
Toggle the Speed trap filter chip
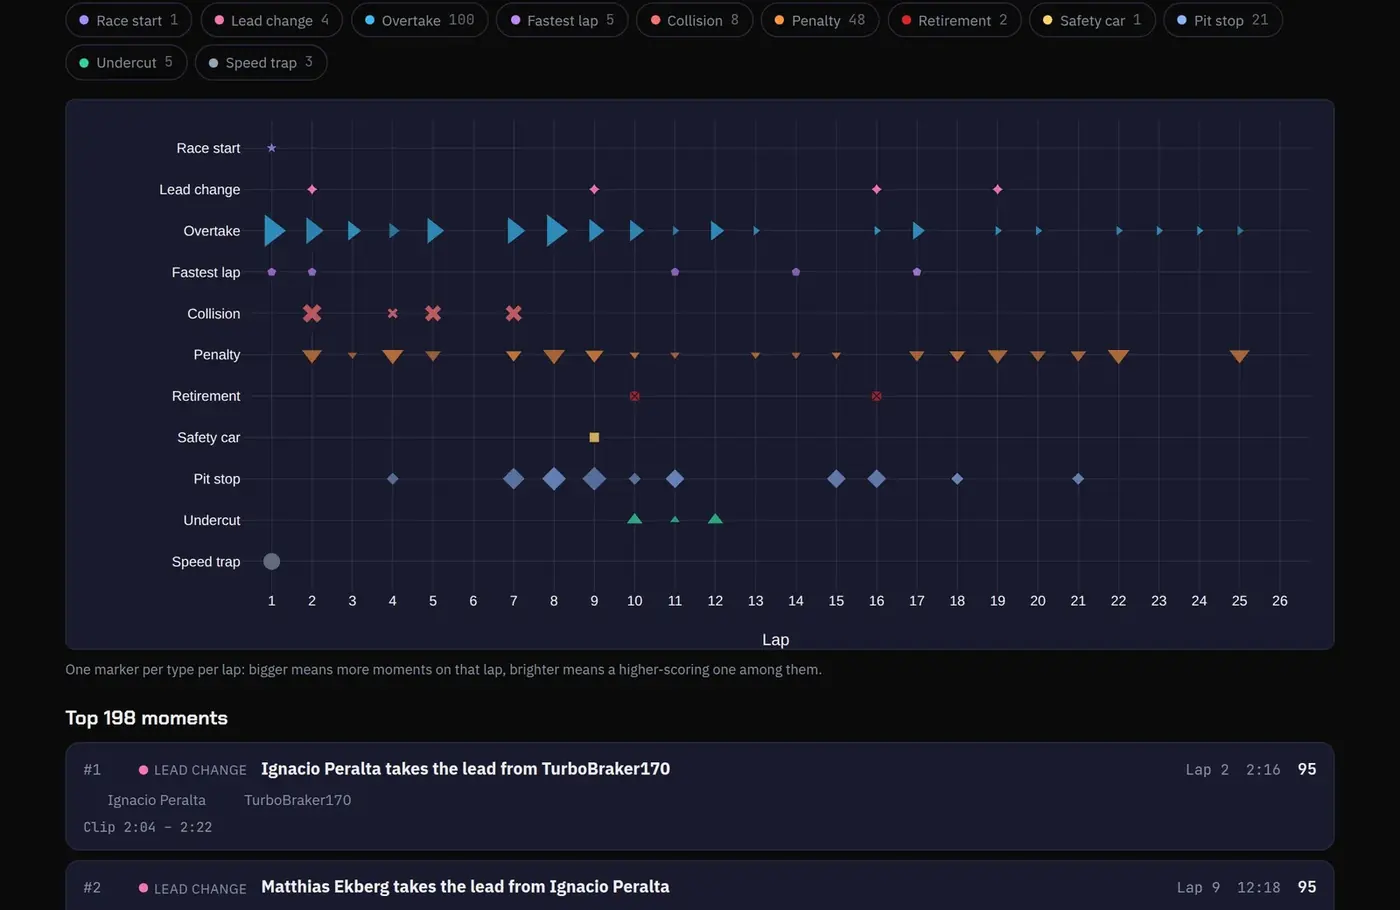(261, 62)
